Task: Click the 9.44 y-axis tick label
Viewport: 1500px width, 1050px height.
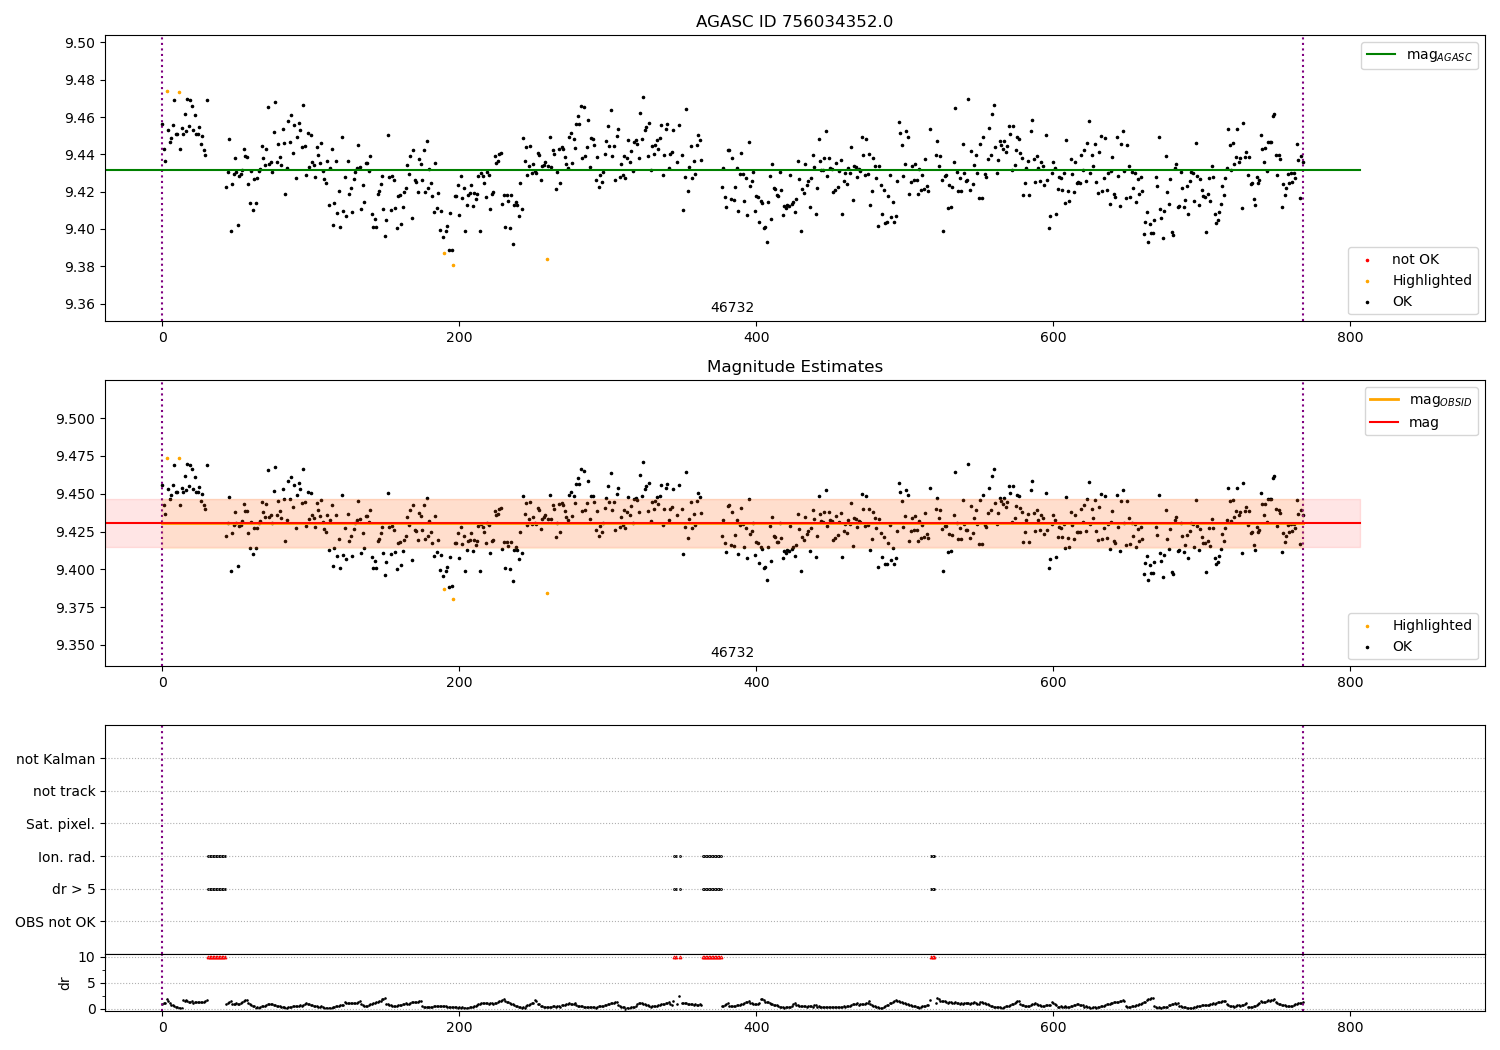Action: [79, 155]
